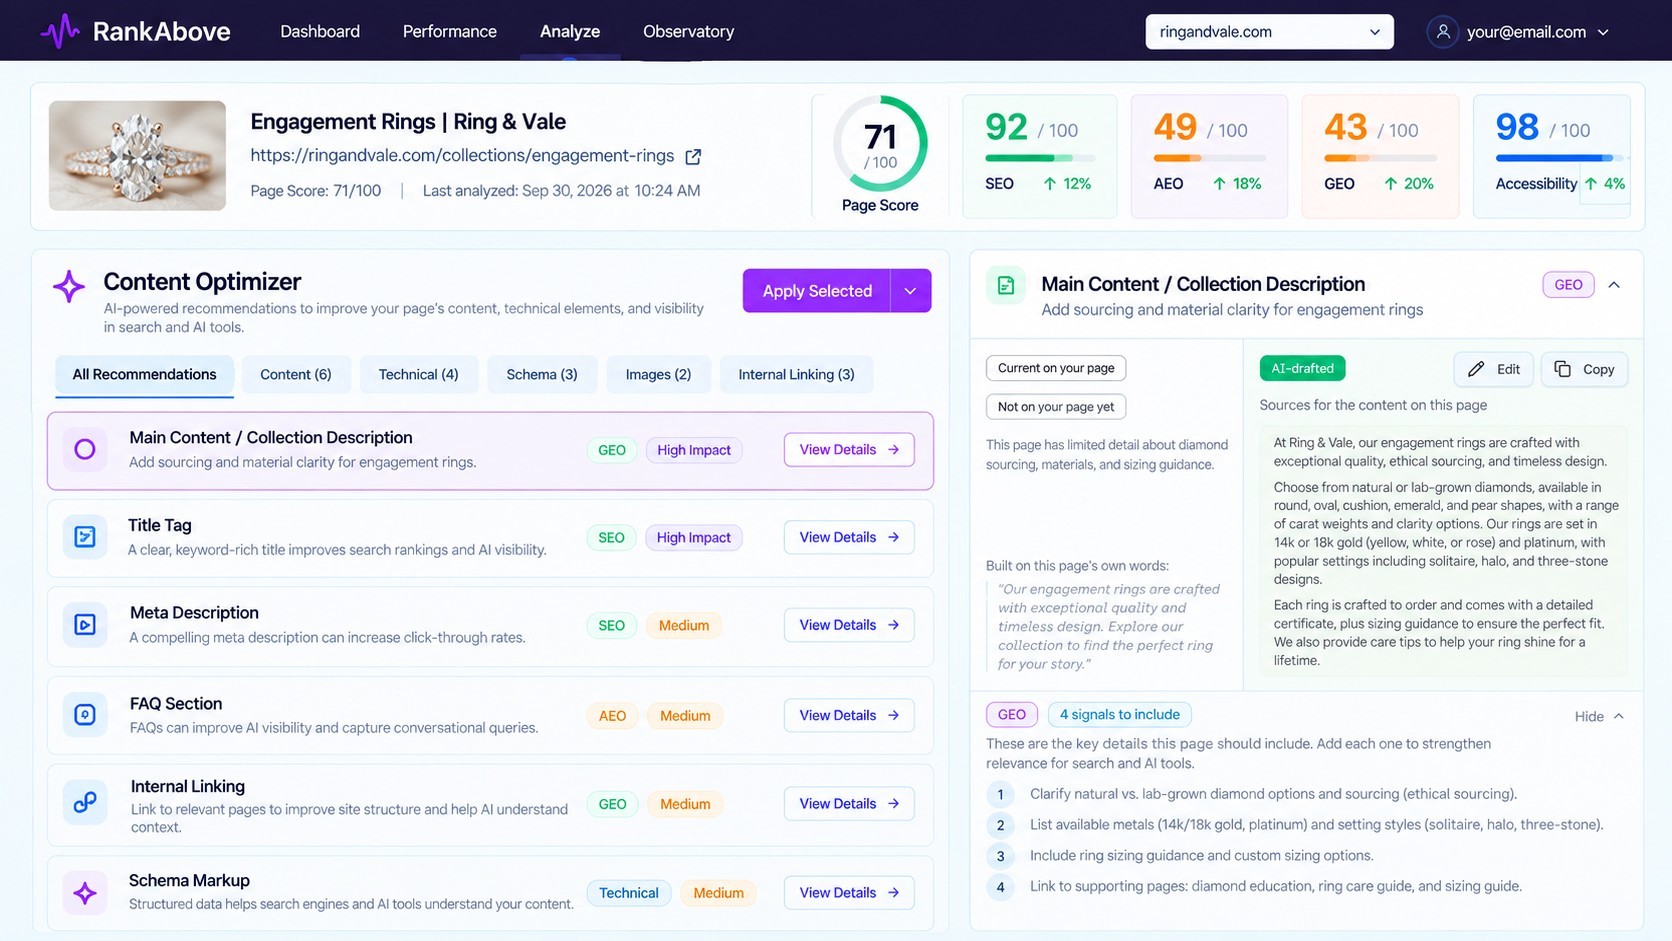Open the Dashboard menu
1672x941 pixels.
tap(320, 31)
